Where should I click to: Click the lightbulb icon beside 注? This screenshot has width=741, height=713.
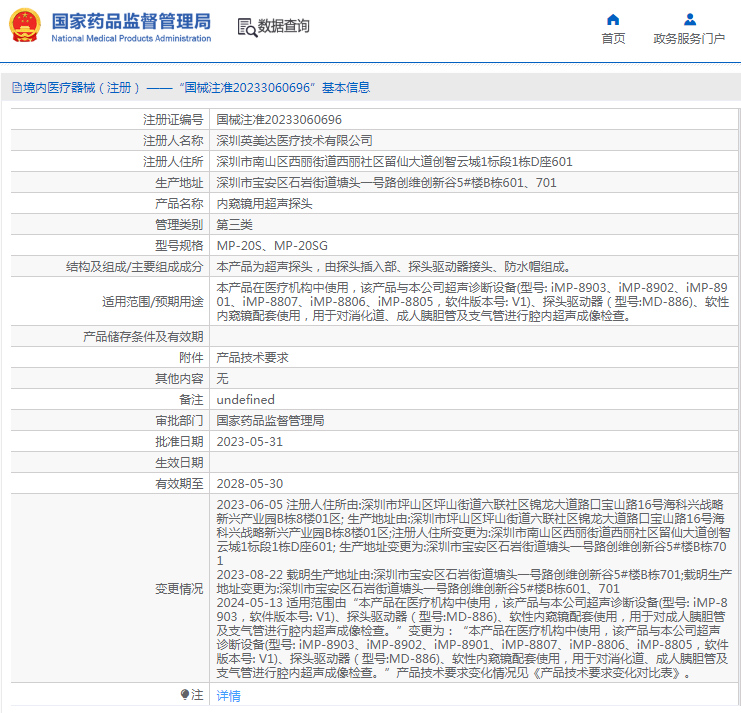[x=185, y=694]
